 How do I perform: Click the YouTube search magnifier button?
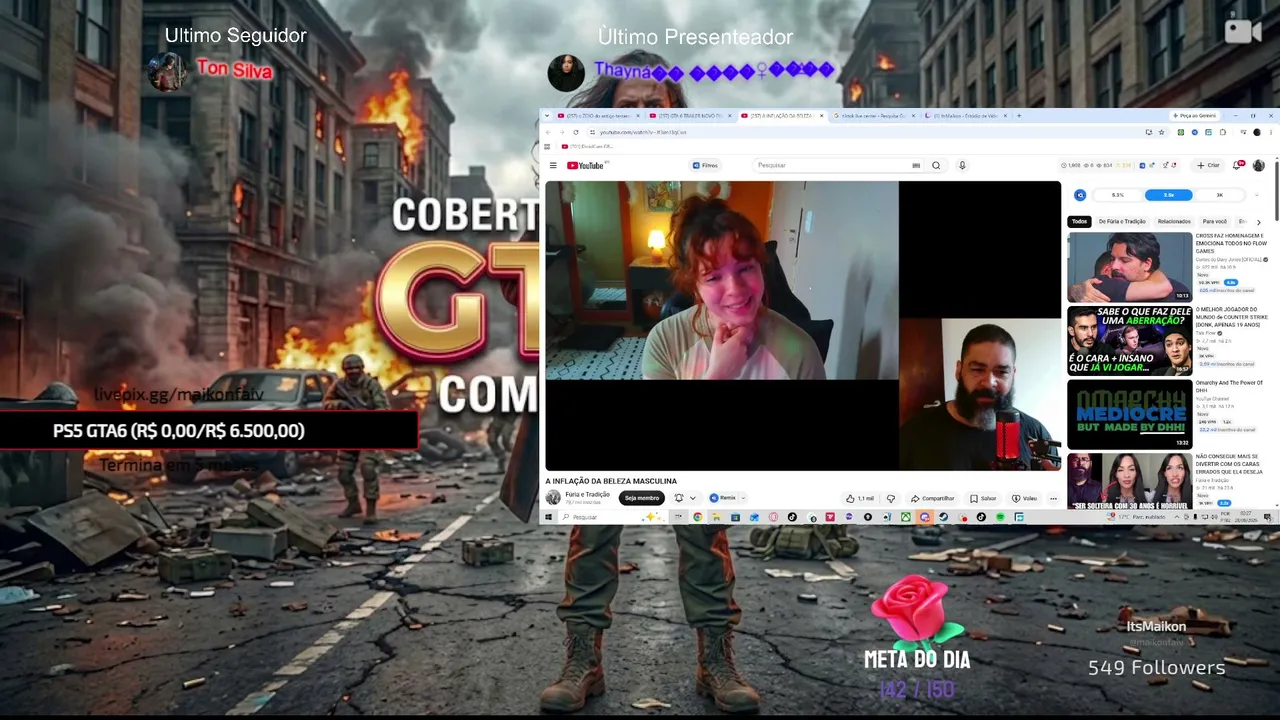(936, 166)
